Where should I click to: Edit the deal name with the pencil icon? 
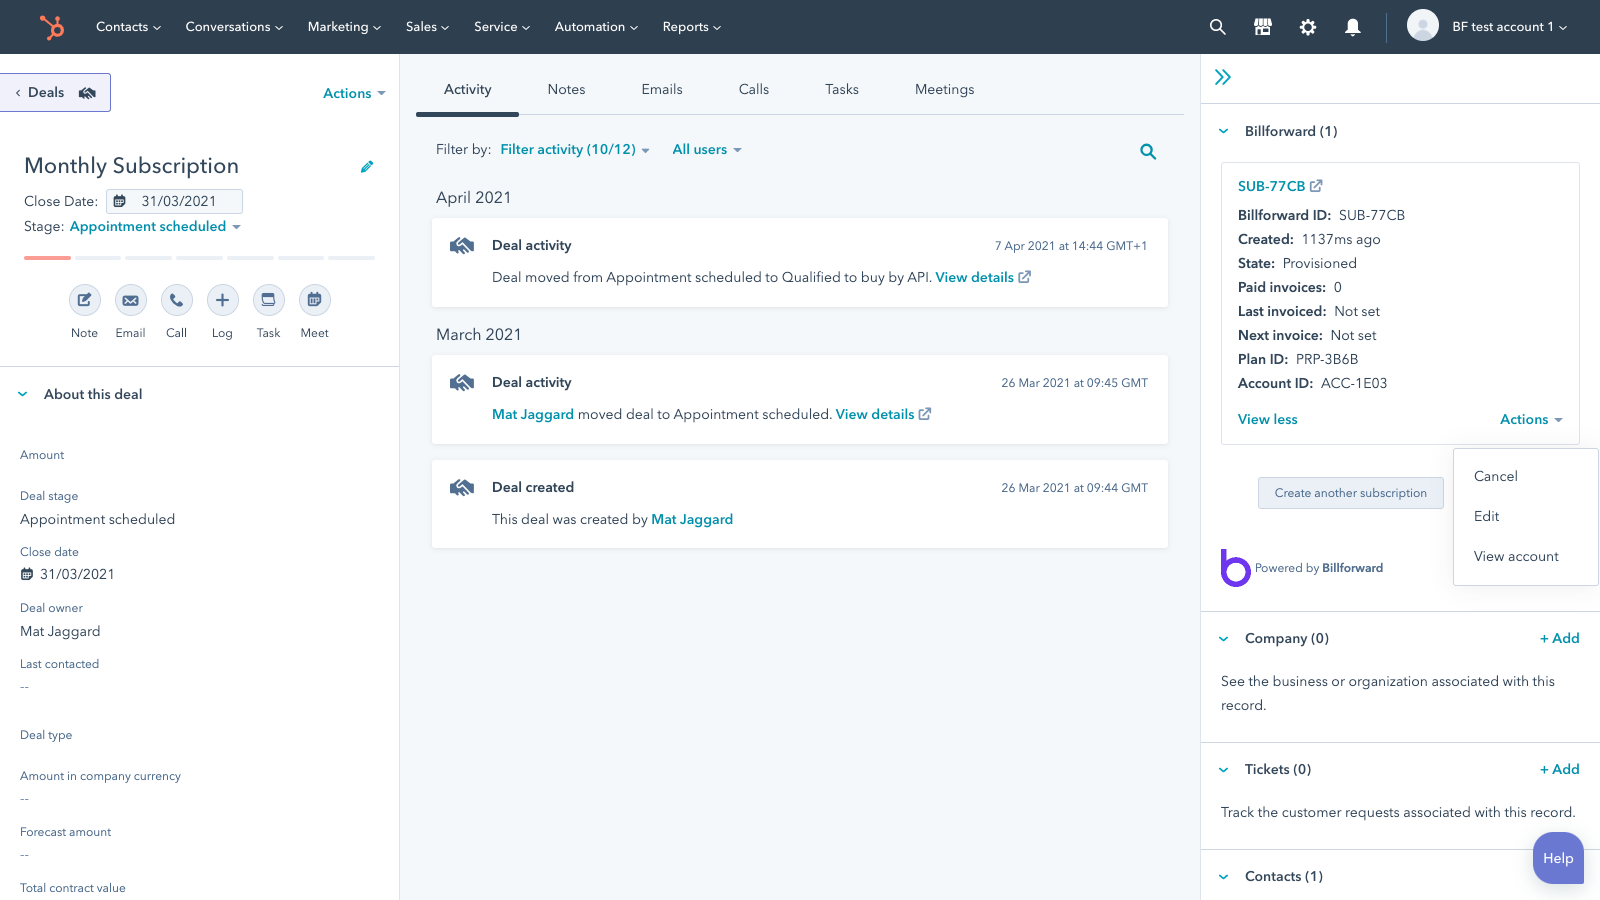pyautogui.click(x=367, y=166)
